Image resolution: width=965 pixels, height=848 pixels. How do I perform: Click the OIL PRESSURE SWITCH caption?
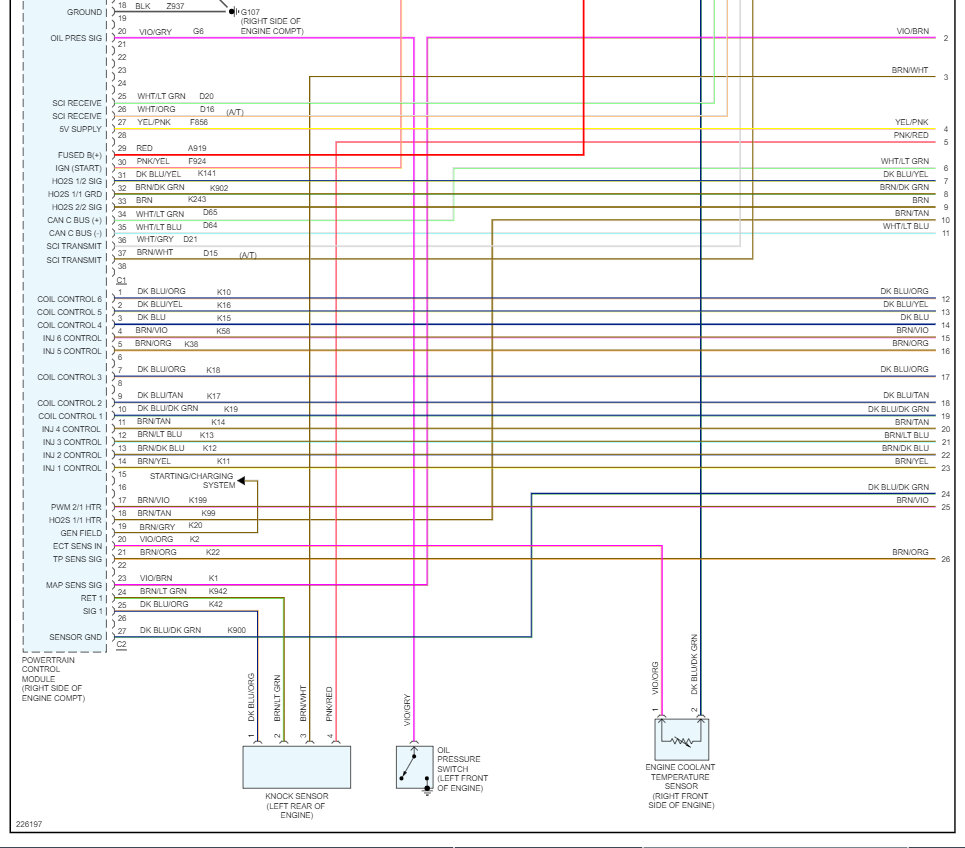point(462,769)
